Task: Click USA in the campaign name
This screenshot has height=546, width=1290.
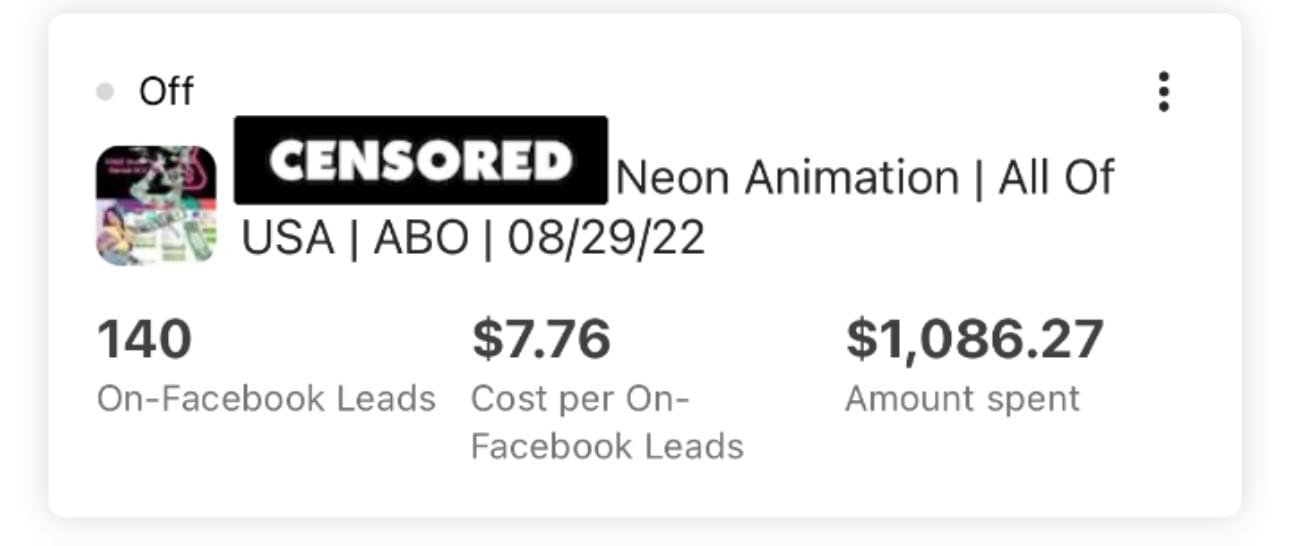Action: click(288, 239)
